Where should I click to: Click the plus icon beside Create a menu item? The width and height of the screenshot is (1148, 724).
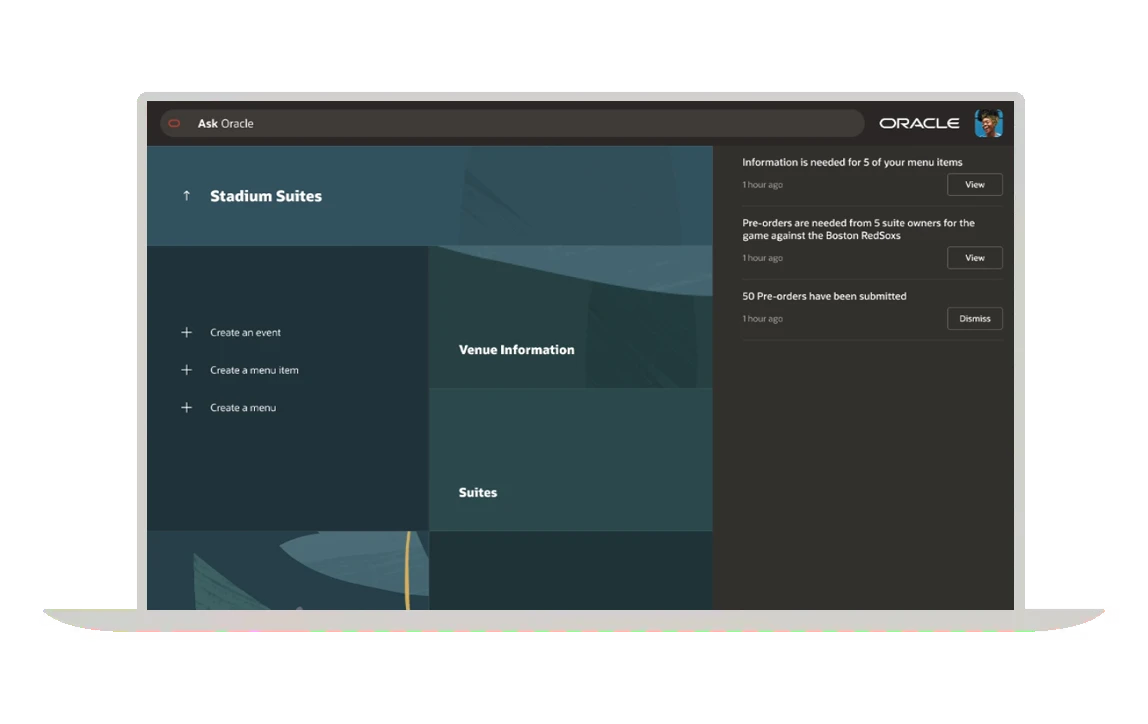(x=186, y=370)
